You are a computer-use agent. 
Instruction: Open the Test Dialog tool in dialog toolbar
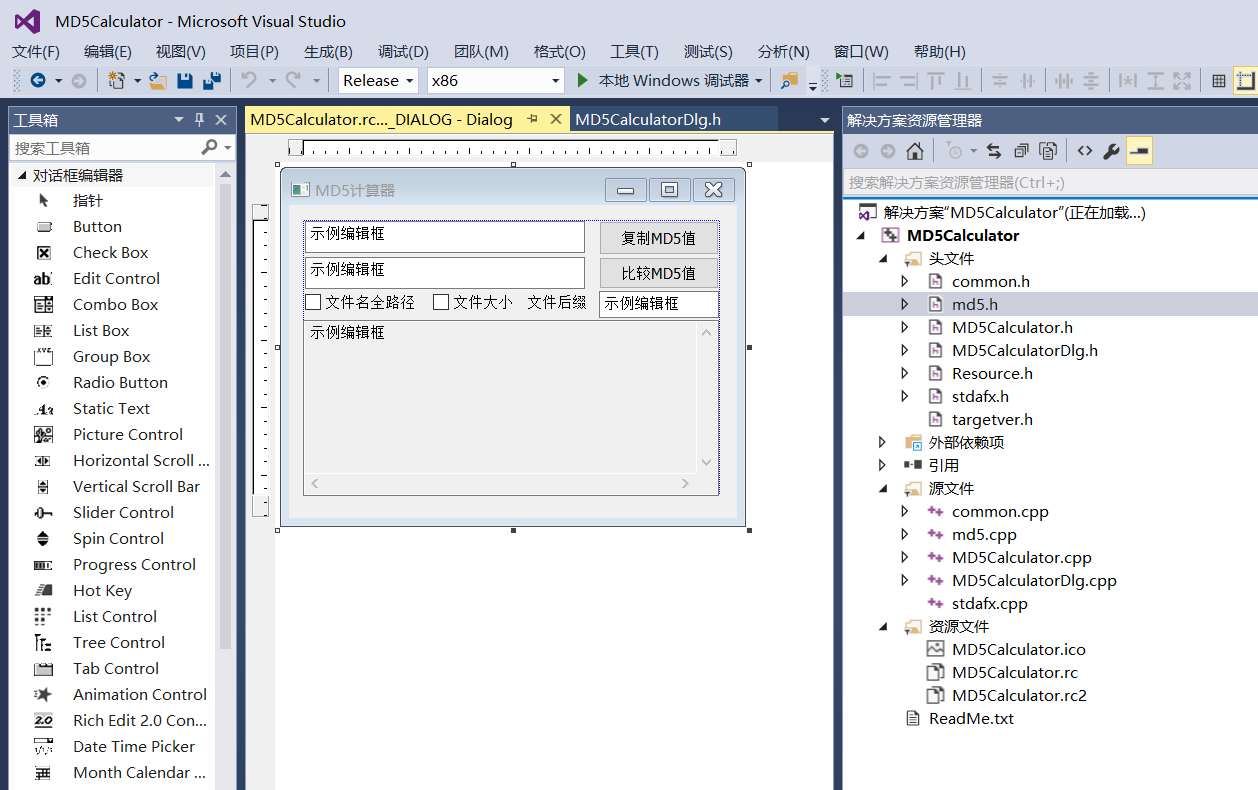(846, 80)
